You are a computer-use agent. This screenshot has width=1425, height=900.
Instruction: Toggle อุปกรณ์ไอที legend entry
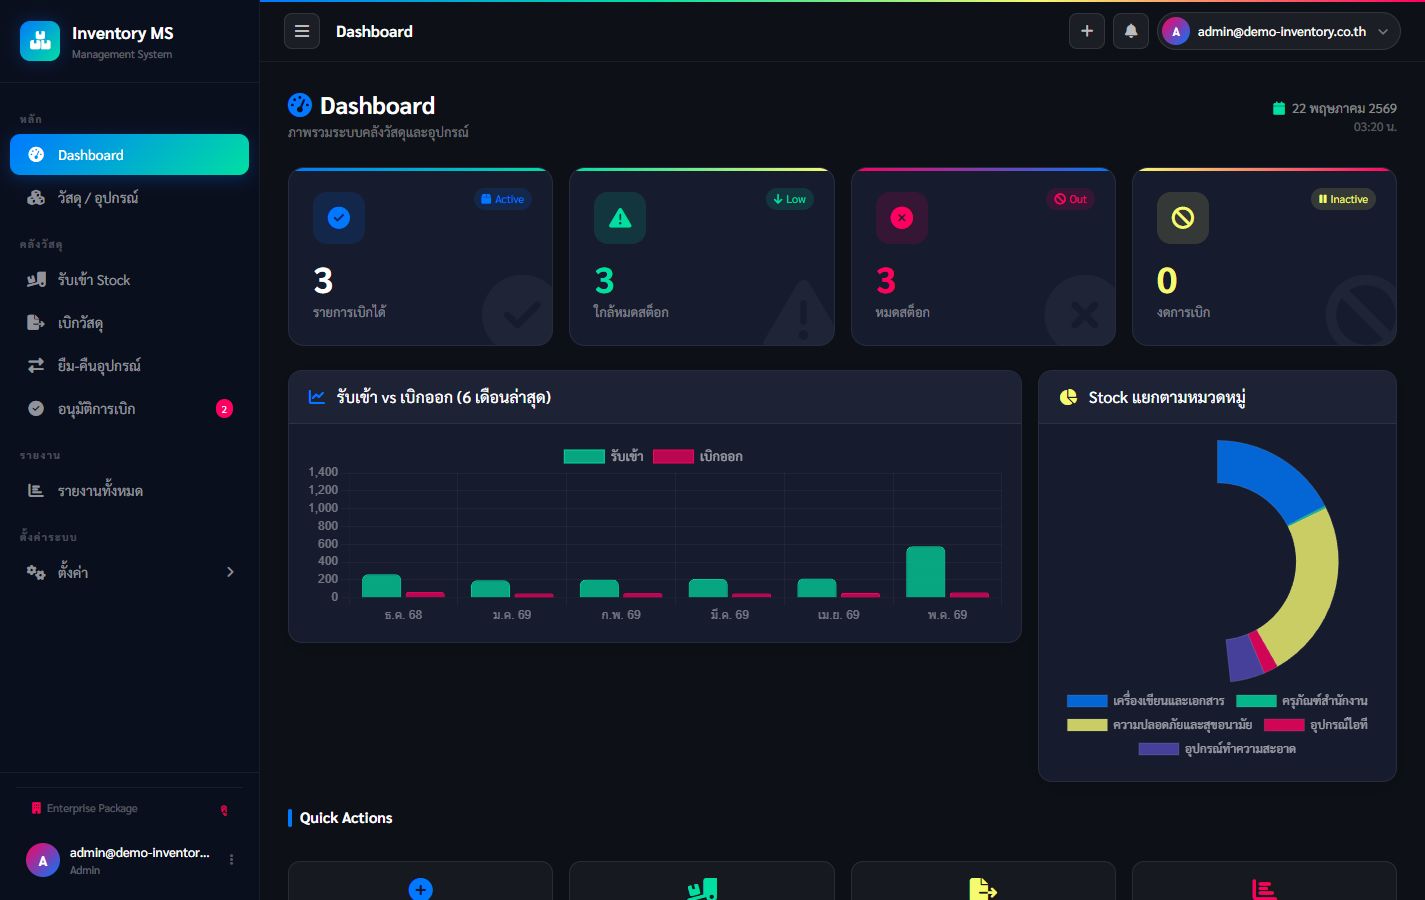(1316, 725)
